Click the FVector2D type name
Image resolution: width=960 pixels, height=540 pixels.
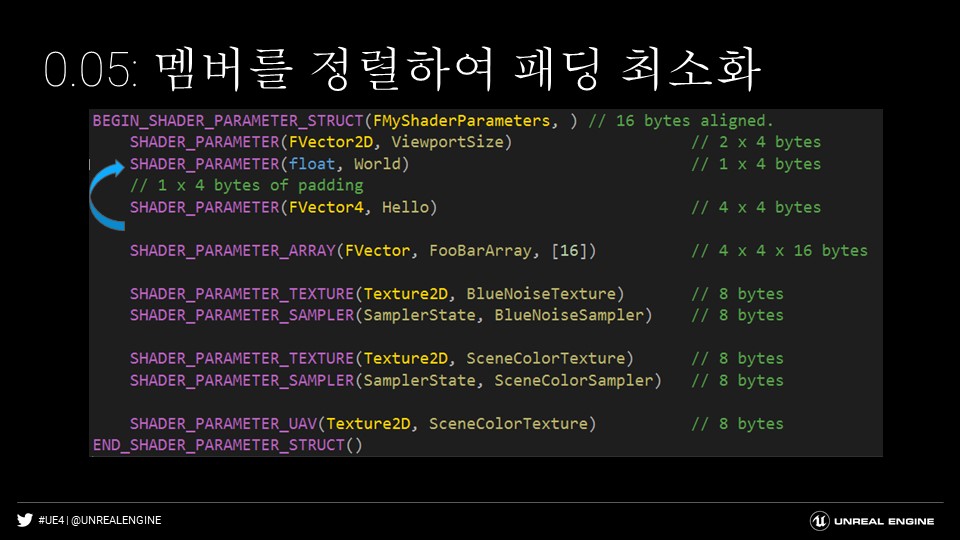(x=331, y=142)
